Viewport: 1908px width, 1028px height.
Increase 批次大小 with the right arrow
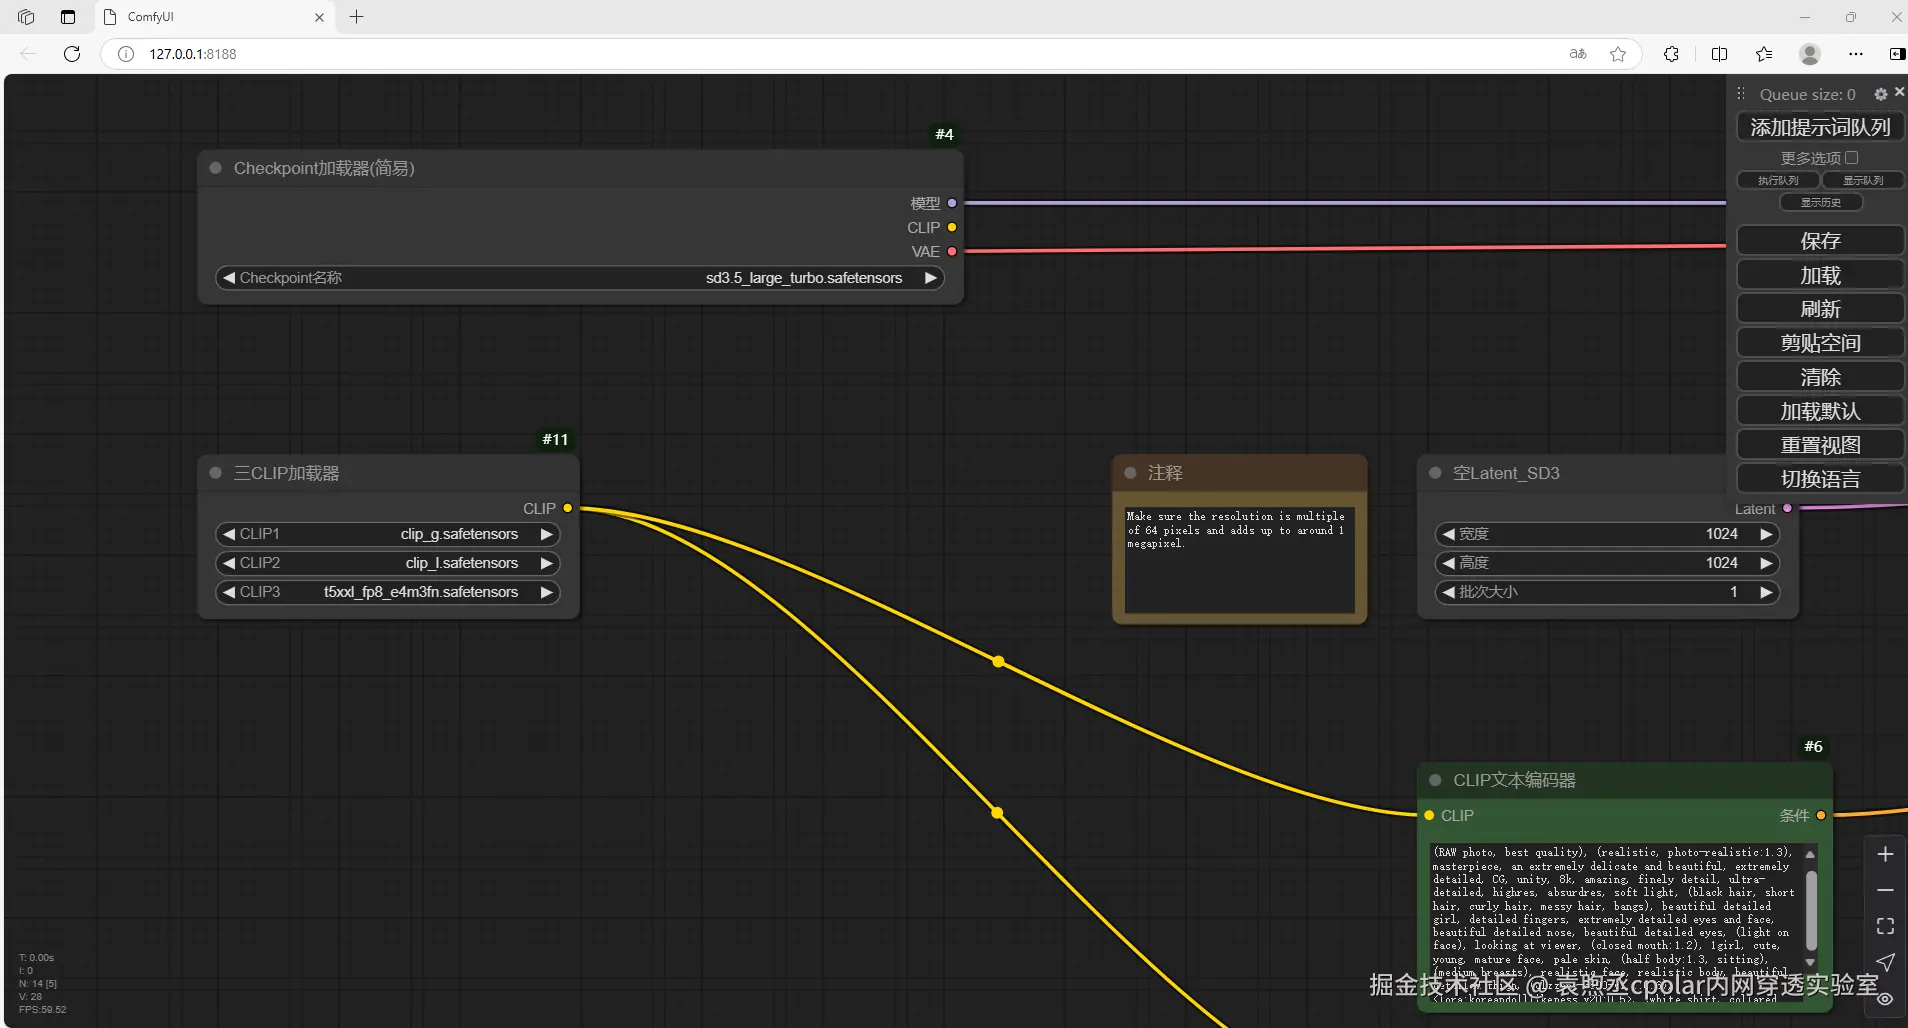point(1767,592)
